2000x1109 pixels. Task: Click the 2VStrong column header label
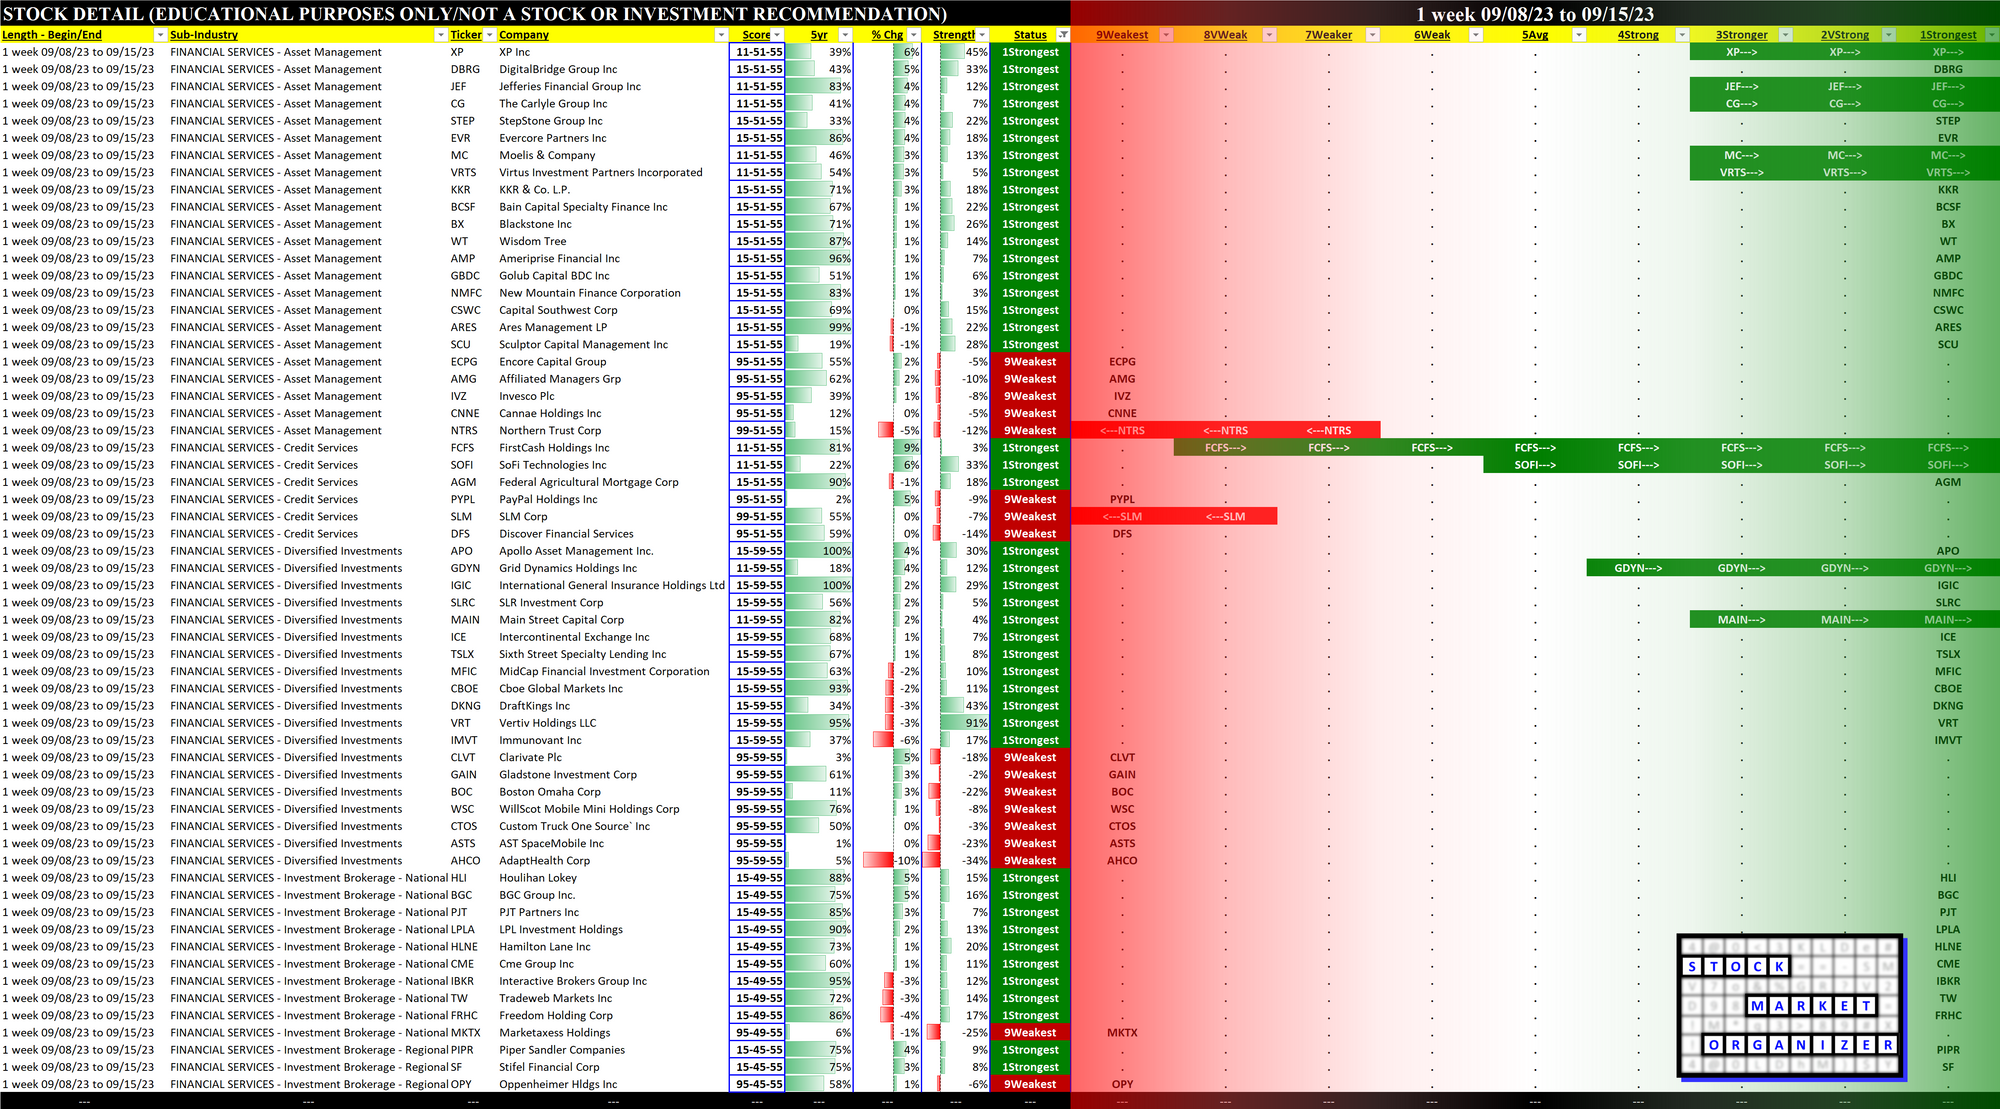pyautogui.click(x=1844, y=35)
